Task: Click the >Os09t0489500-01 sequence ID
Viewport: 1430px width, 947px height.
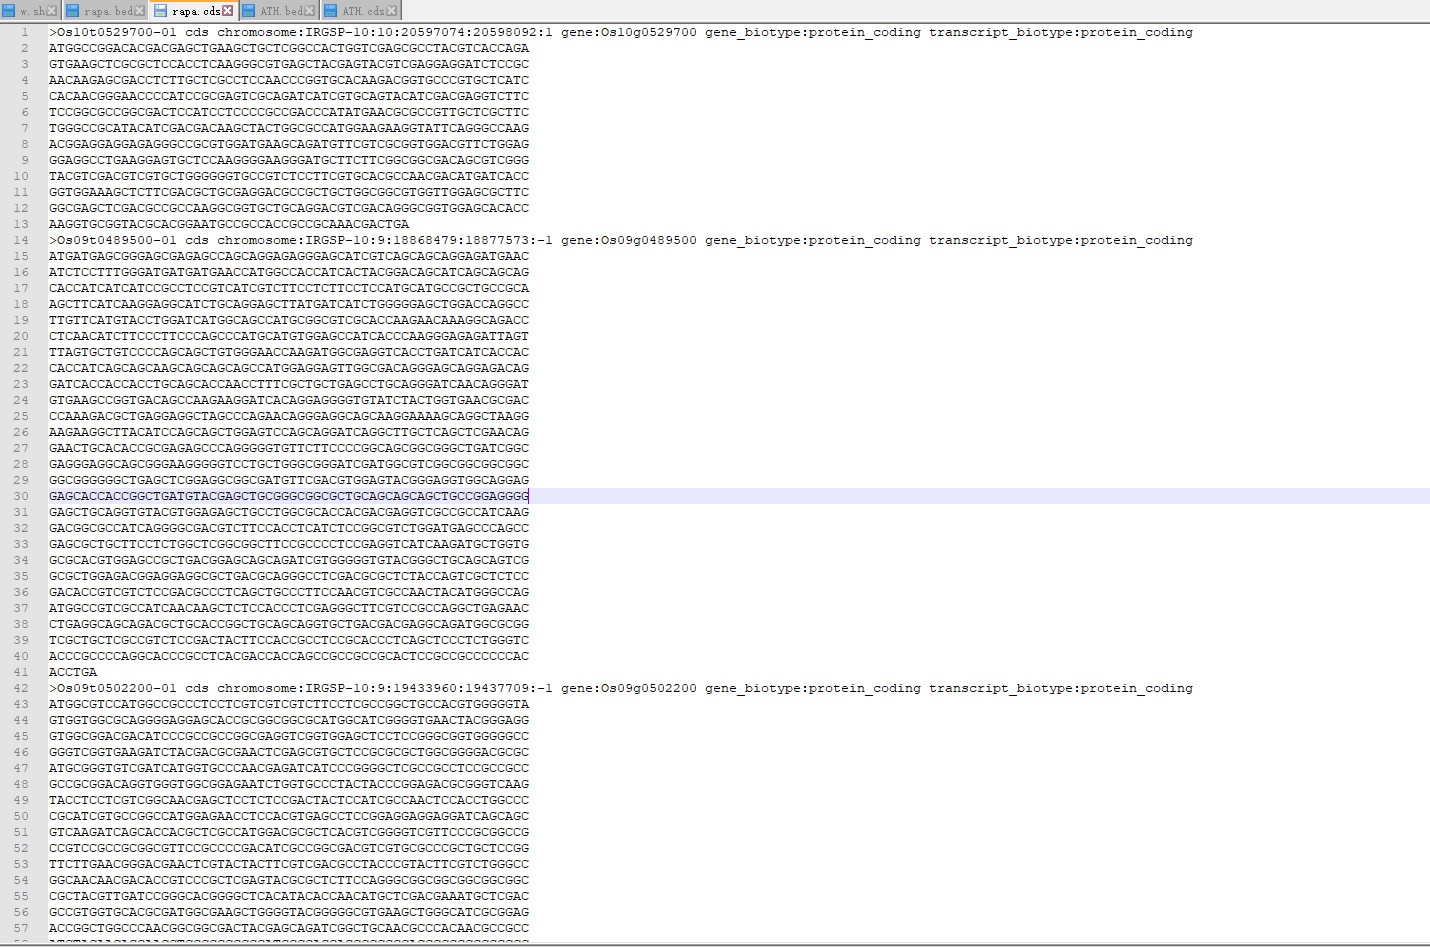Action: point(113,240)
